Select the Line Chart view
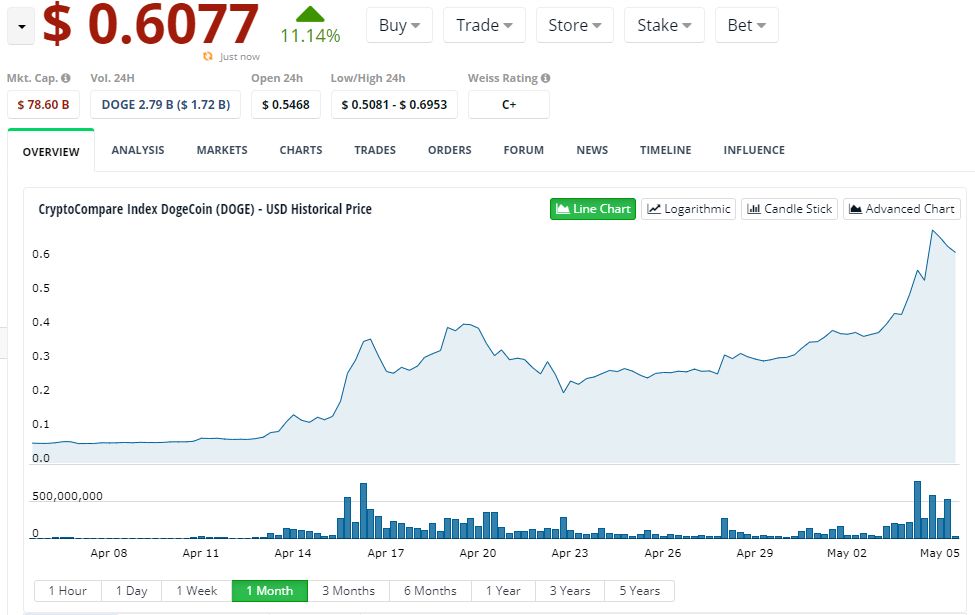 593,209
